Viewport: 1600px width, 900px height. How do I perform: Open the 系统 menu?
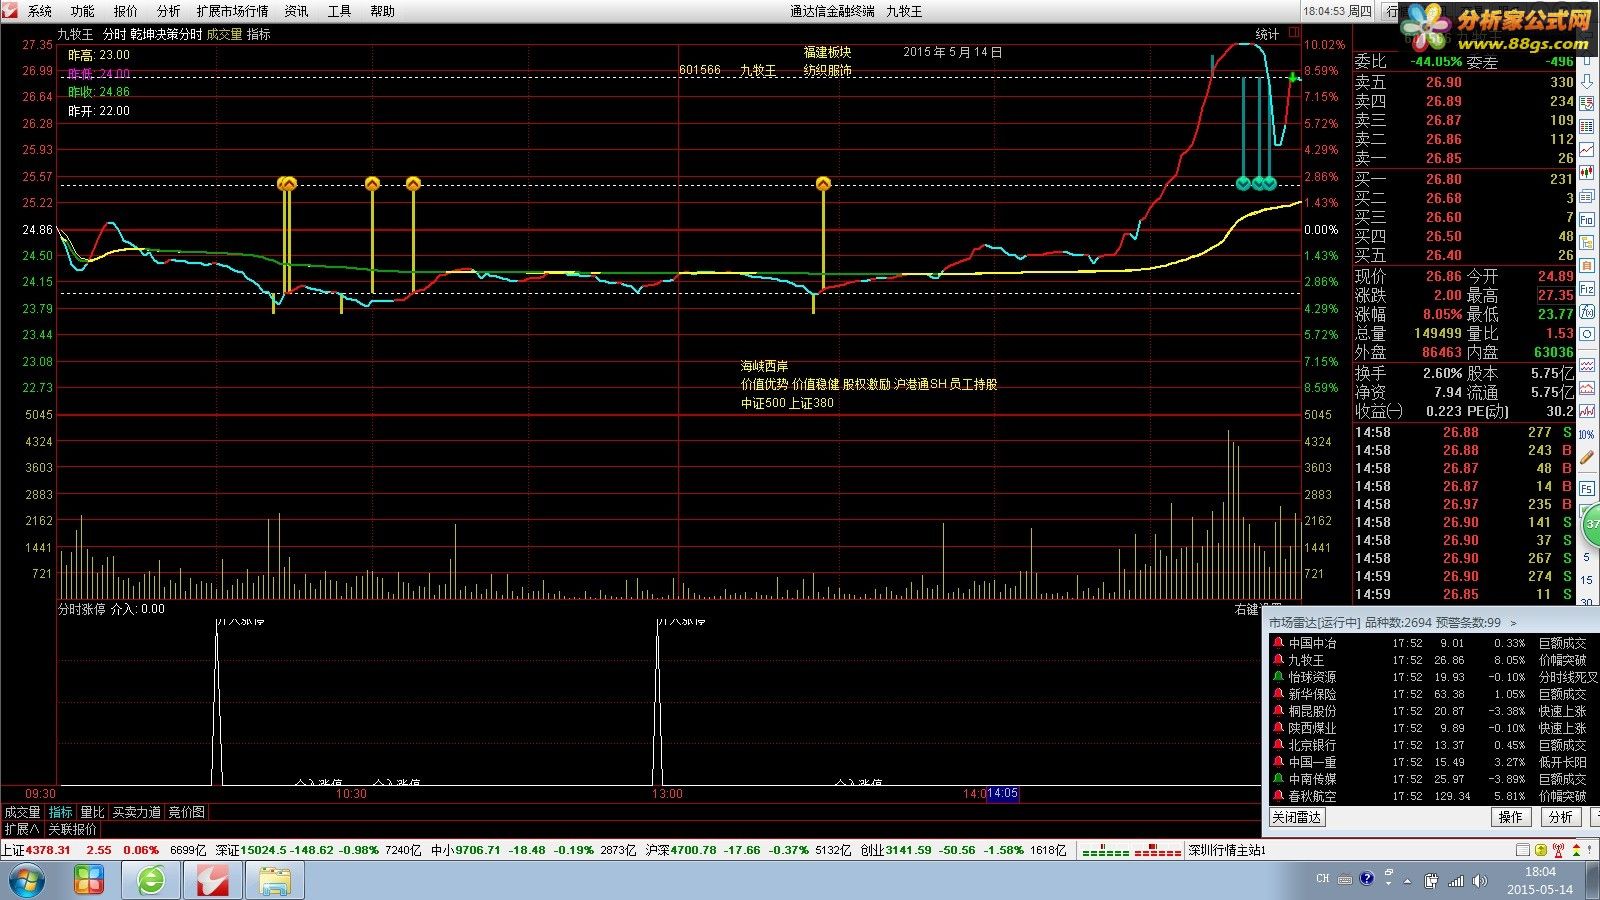tap(39, 11)
